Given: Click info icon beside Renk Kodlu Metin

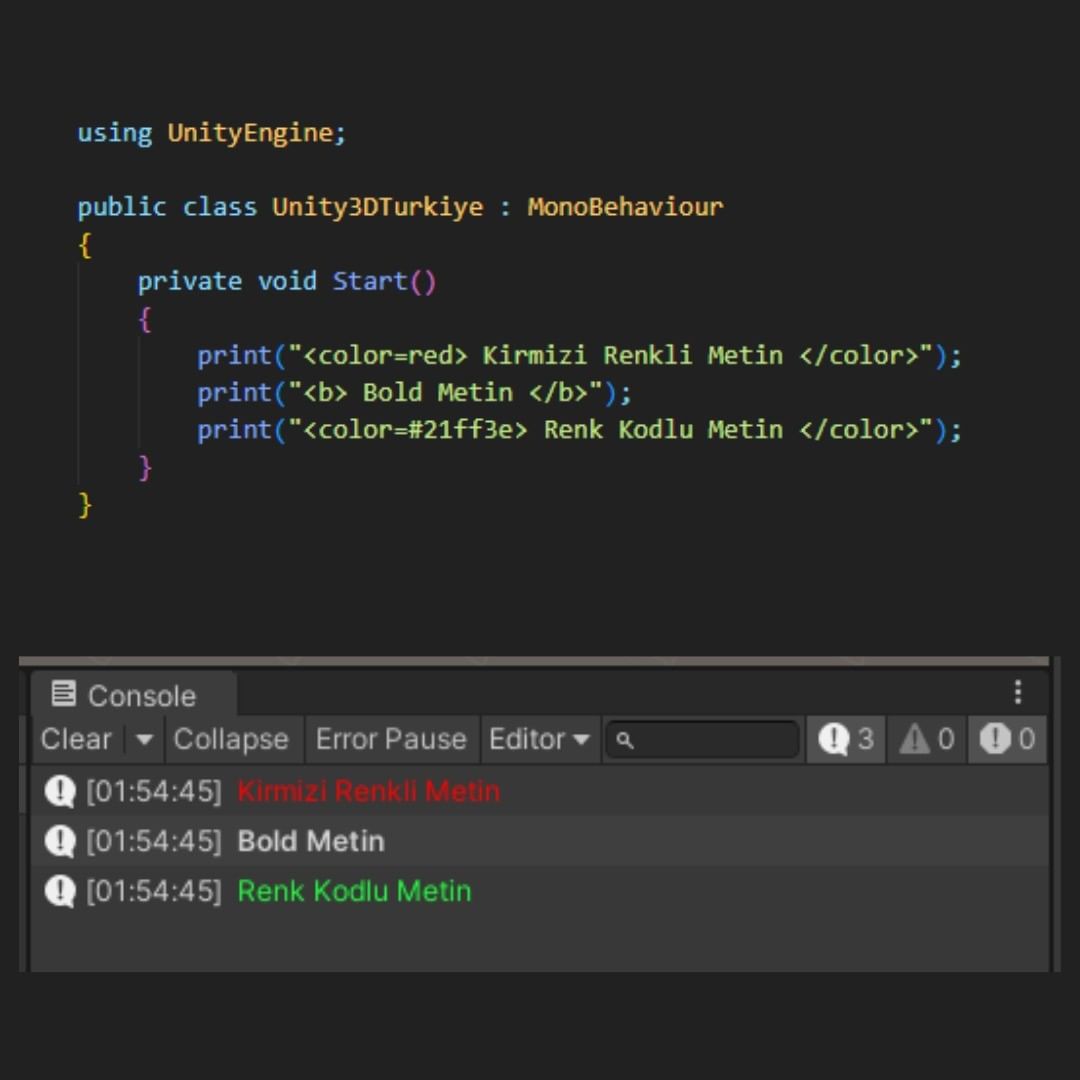Looking at the screenshot, I should 60,891.
